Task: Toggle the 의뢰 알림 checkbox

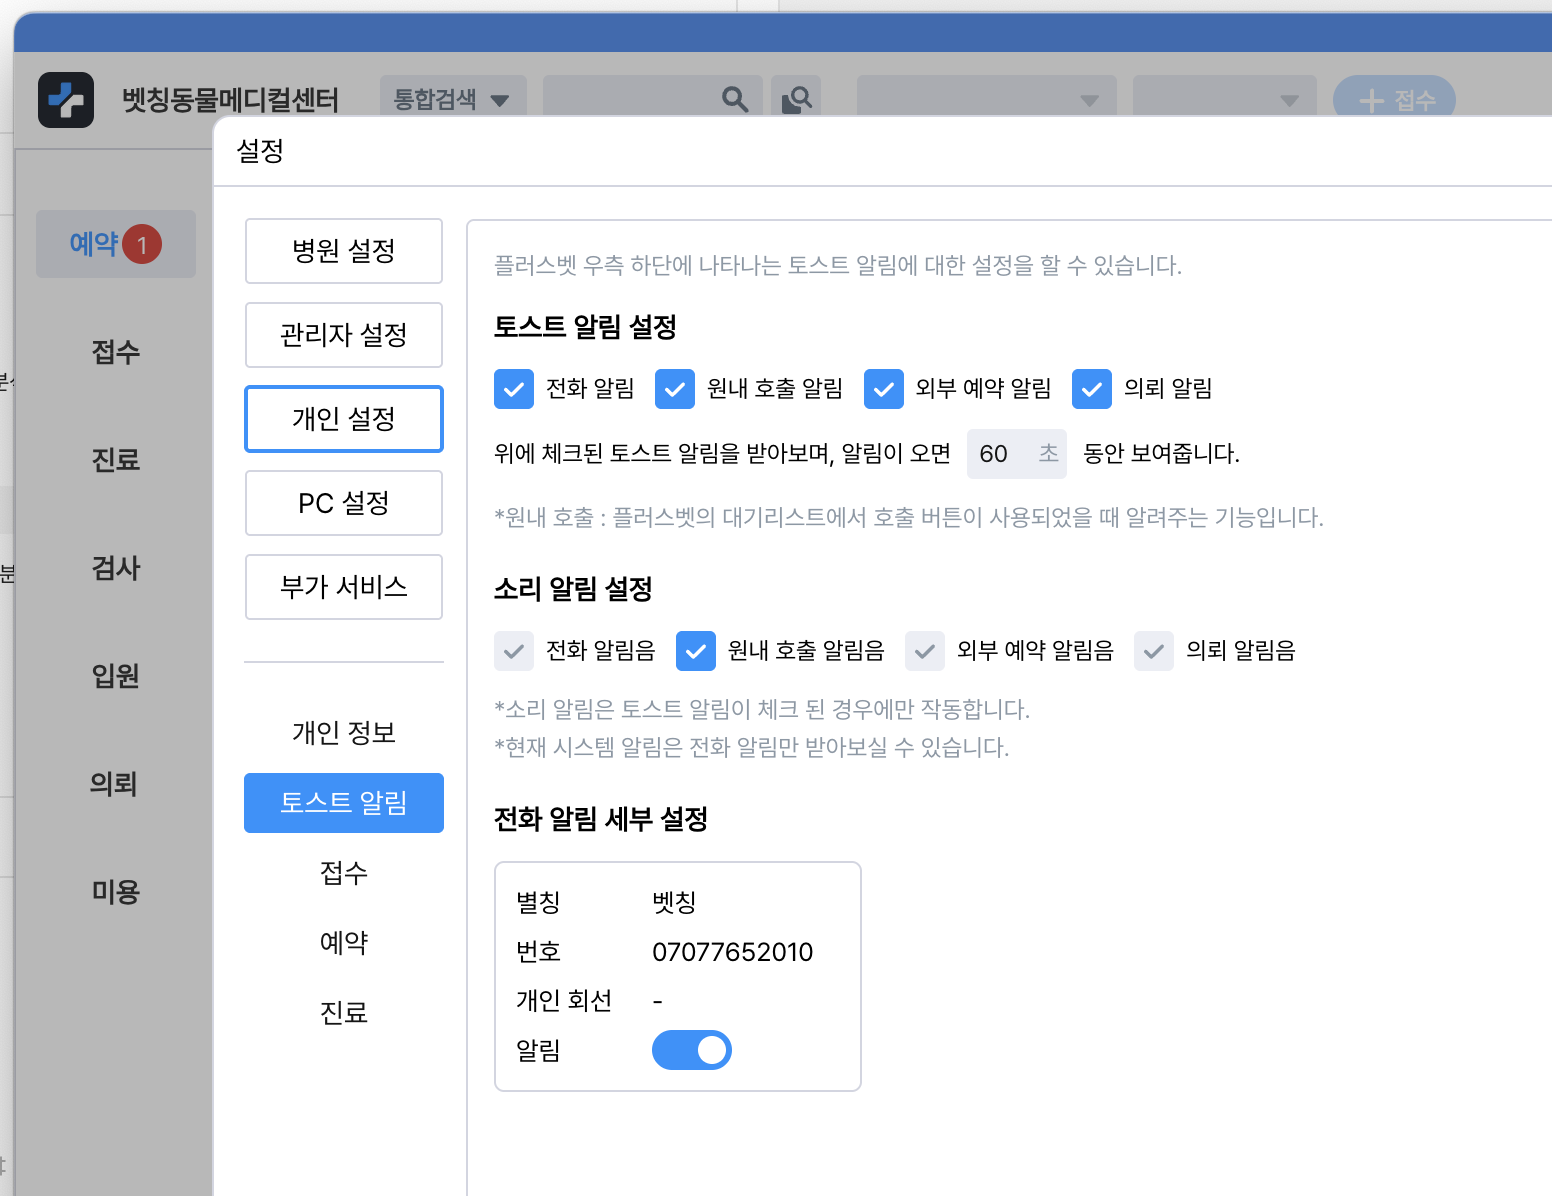Action: click(x=1092, y=389)
